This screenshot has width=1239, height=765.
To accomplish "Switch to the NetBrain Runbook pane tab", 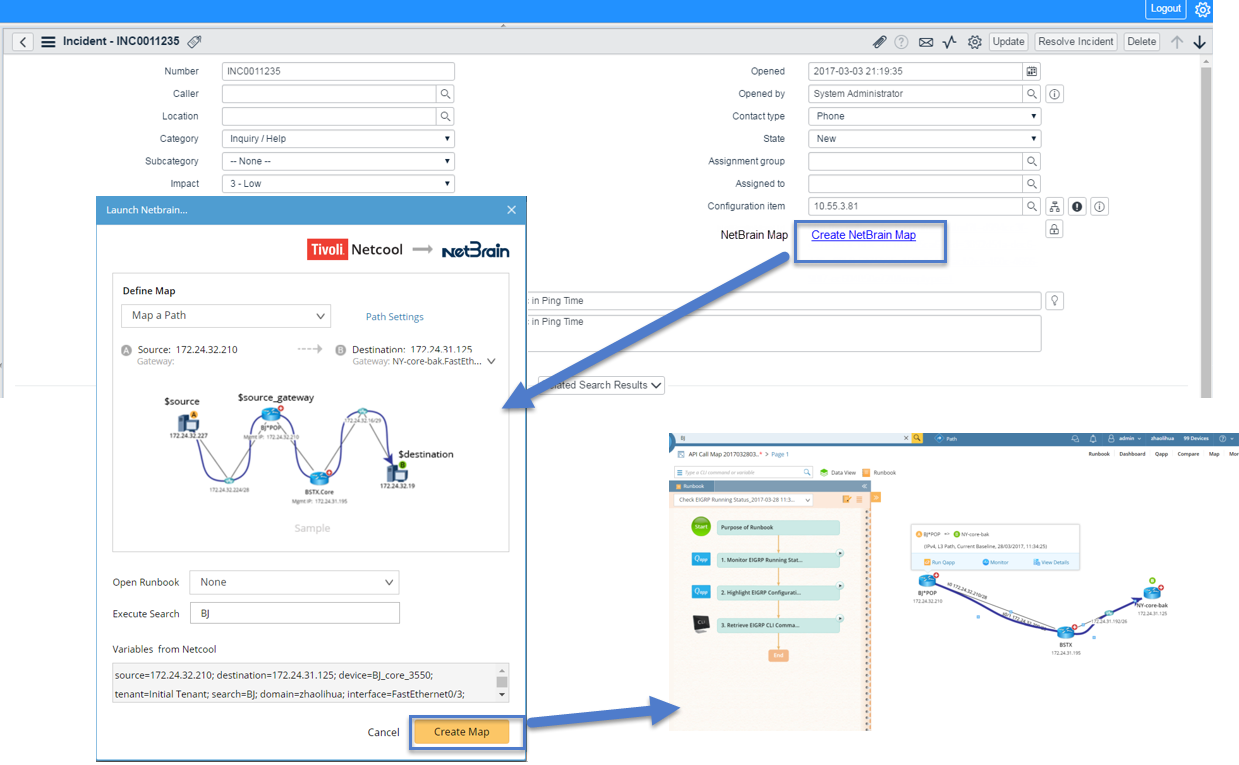I will 693,485.
